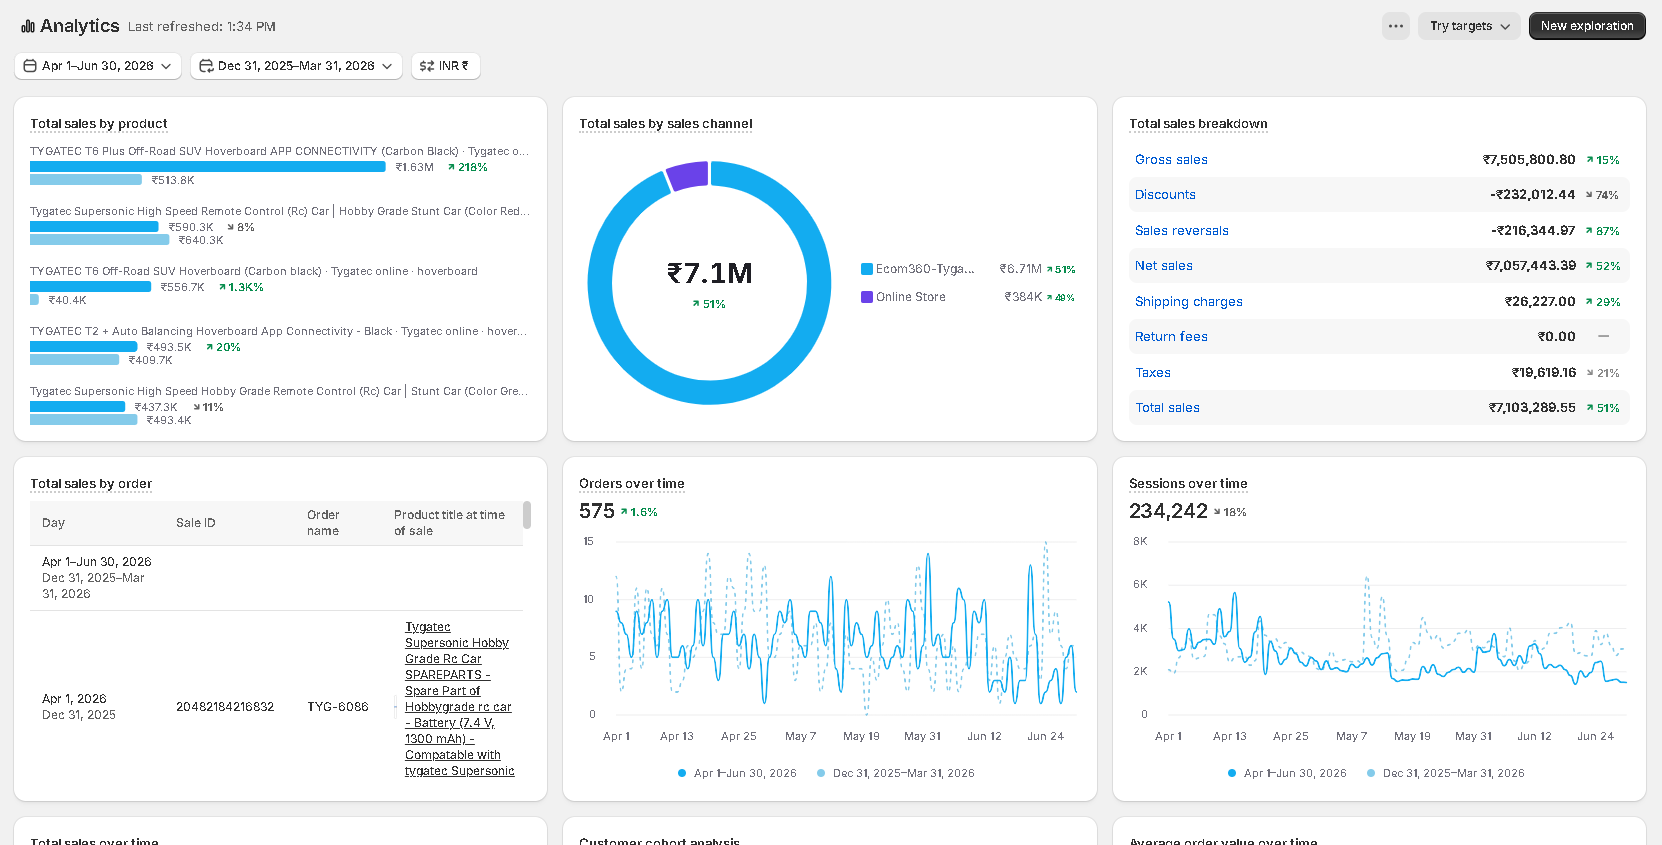Viewport: 1662px width, 845px height.
Task: Click the ₹7,057,443.39 net sales value
Action: click(1530, 266)
